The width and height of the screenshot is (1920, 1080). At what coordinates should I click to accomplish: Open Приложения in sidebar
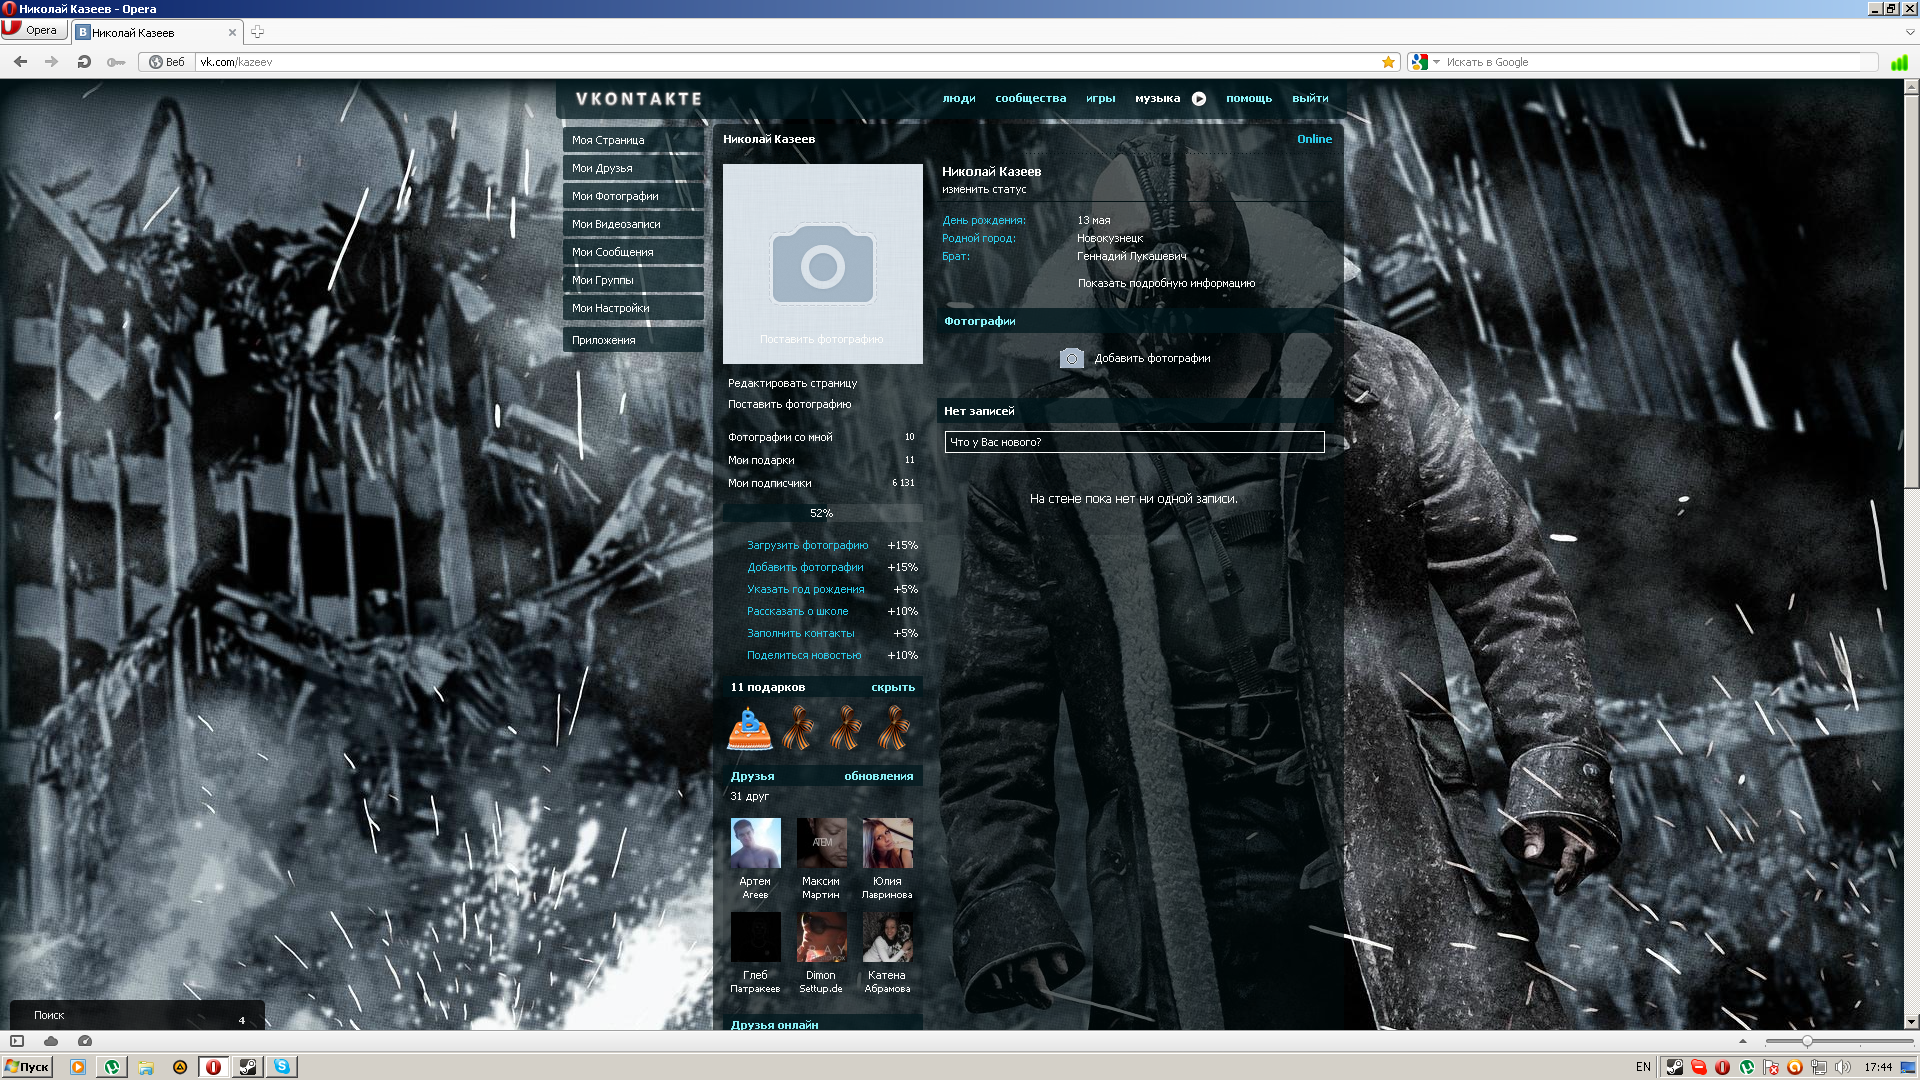click(633, 340)
